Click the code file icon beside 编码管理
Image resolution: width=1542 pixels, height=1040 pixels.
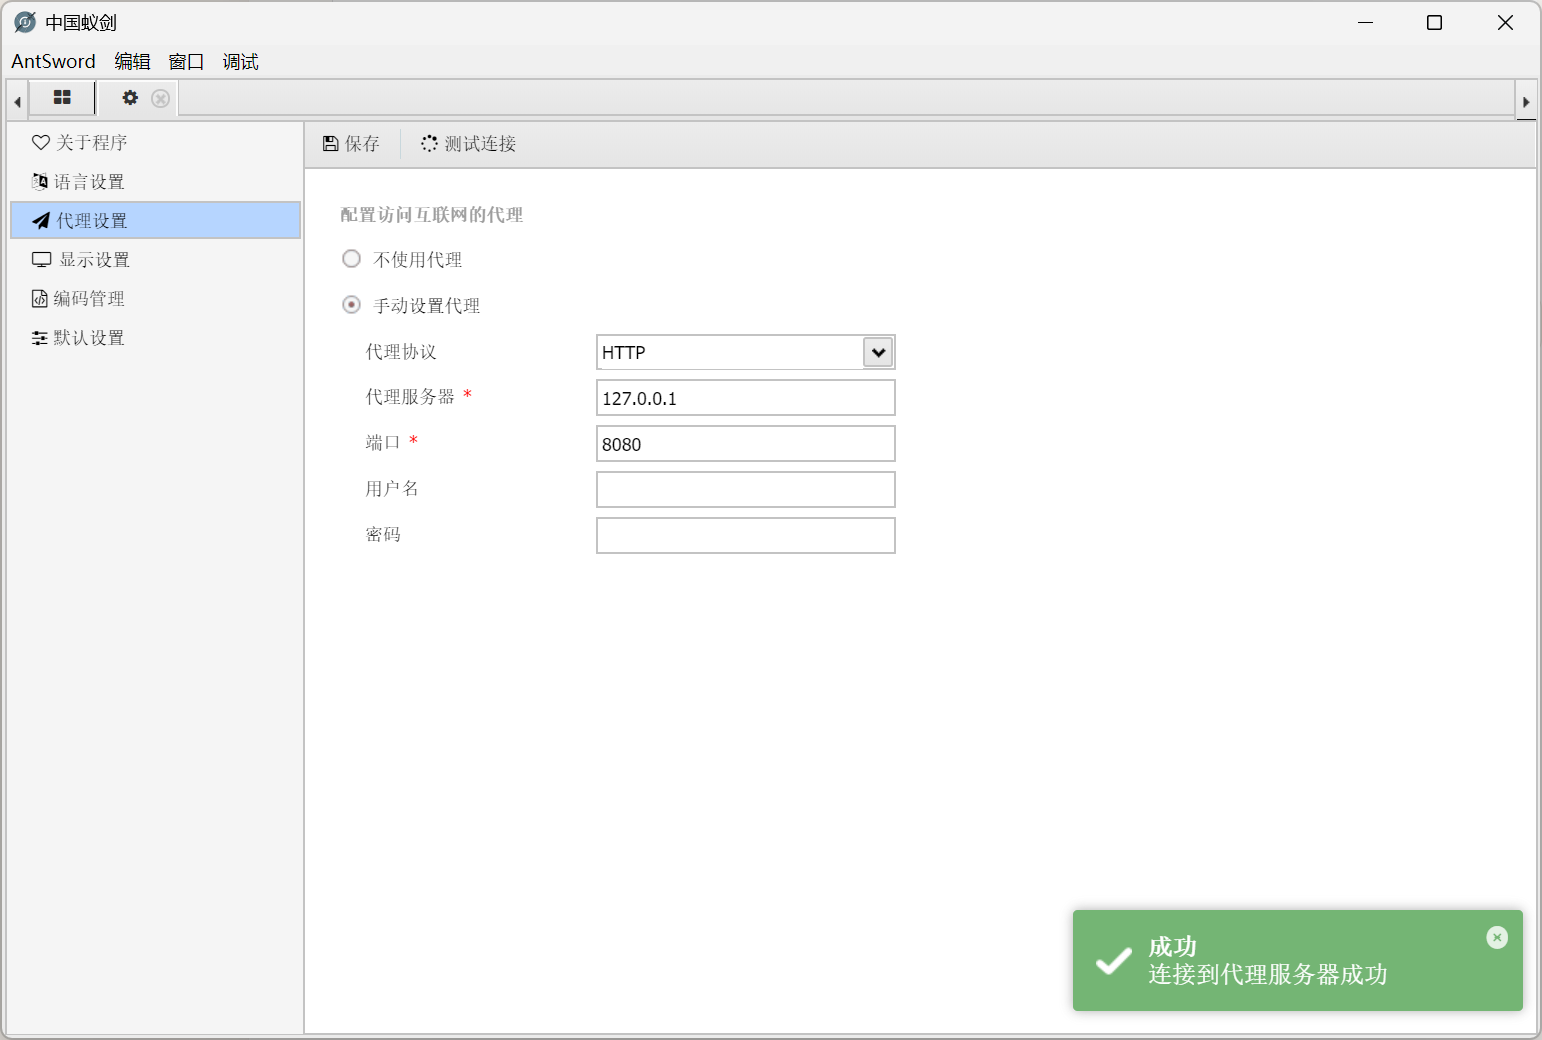[x=40, y=298]
